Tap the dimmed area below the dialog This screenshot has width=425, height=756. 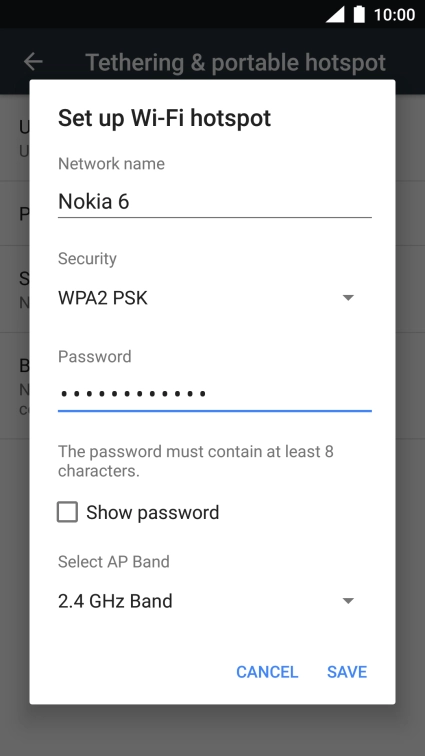pos(212,730)
